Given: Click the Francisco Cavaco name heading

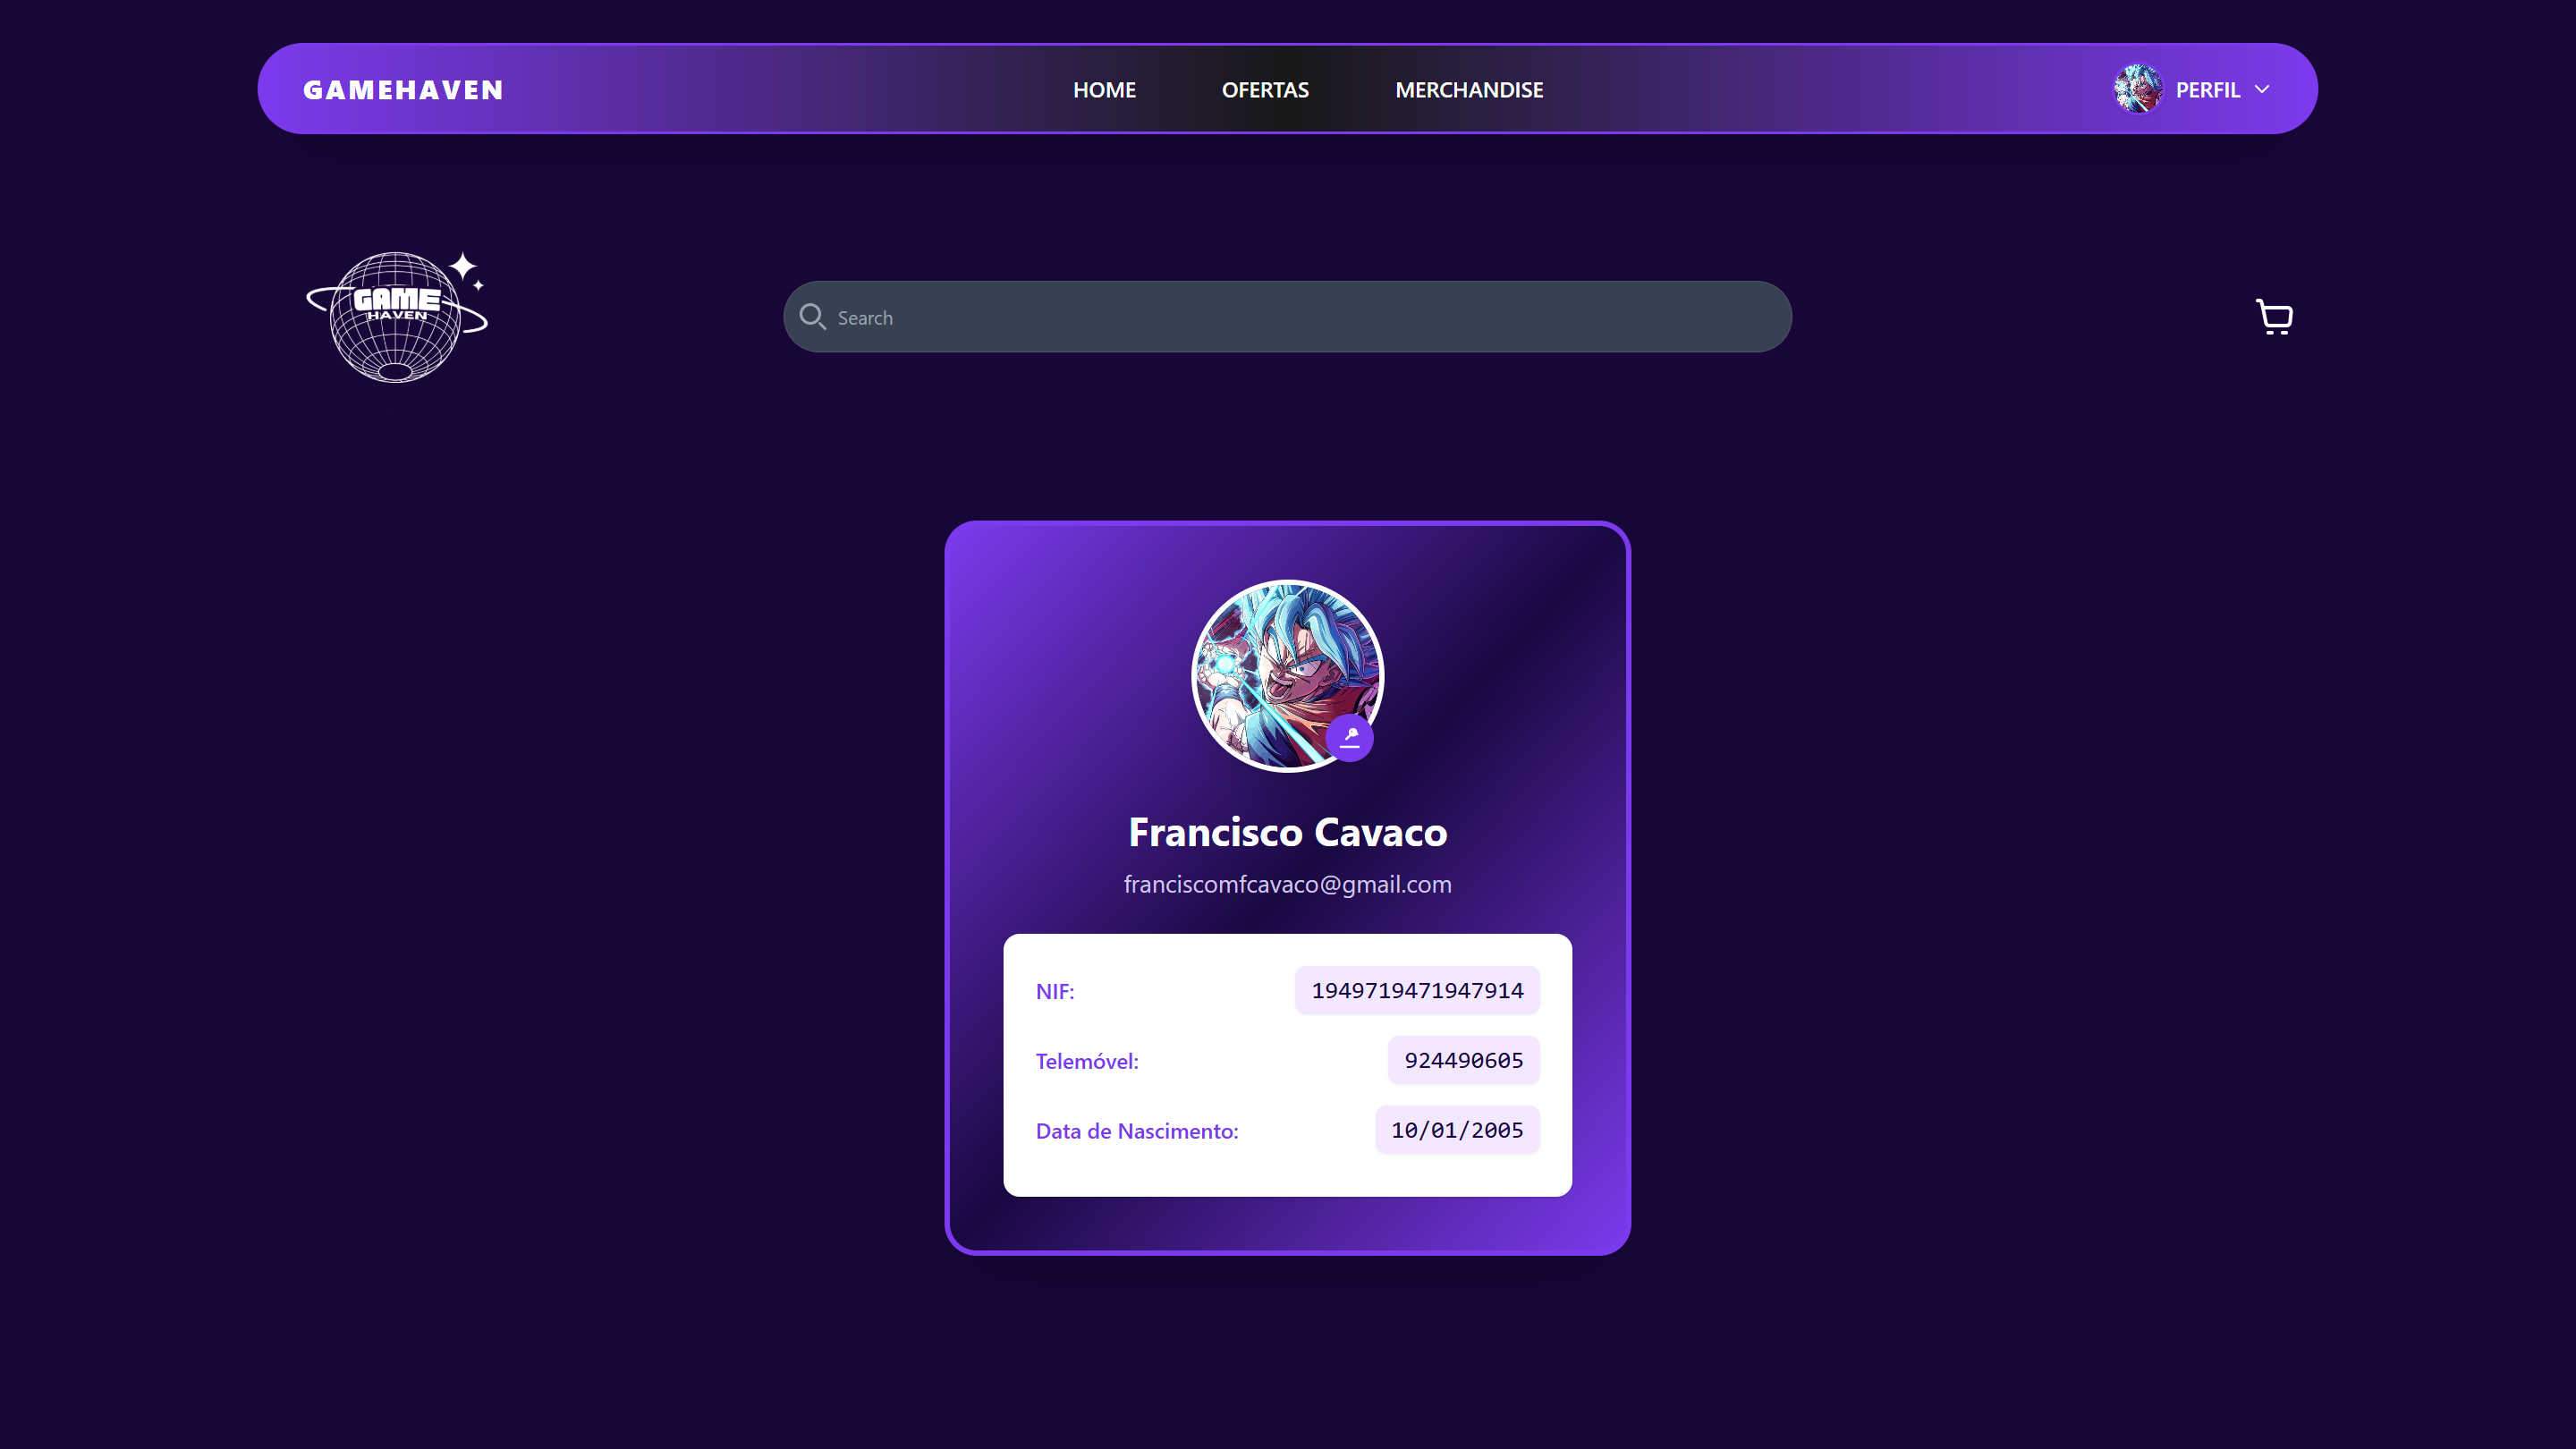Looking at the screenshot, I should [1287, 832].
